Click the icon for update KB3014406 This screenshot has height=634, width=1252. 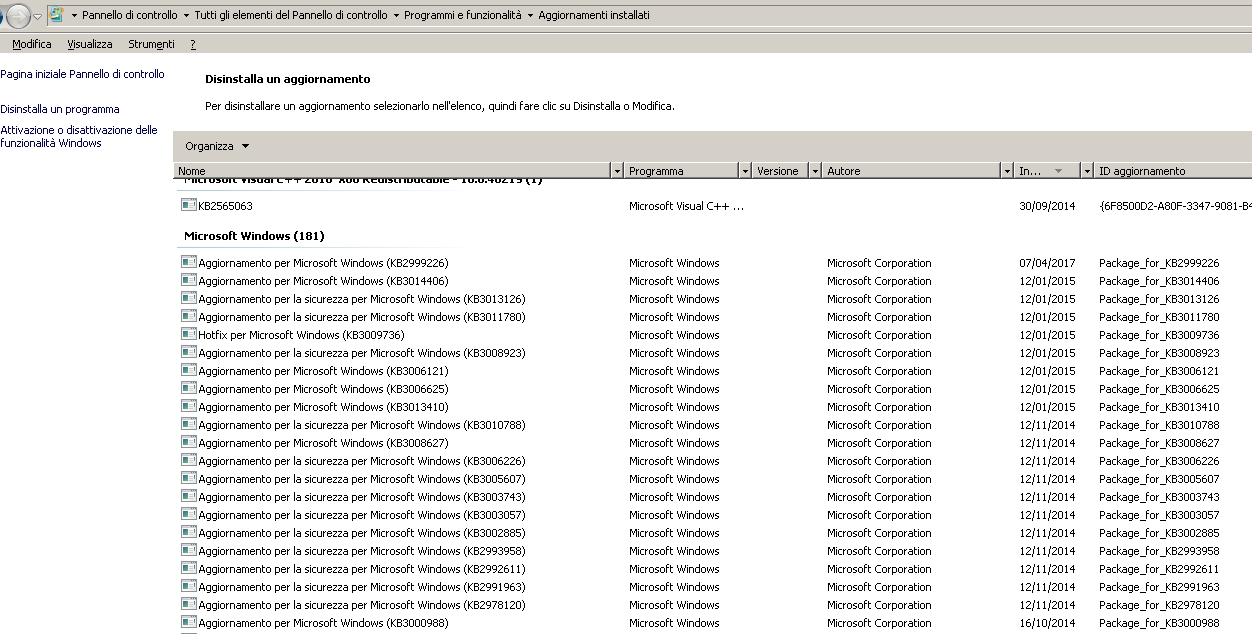pyautogui.click(x=188, y=279)
